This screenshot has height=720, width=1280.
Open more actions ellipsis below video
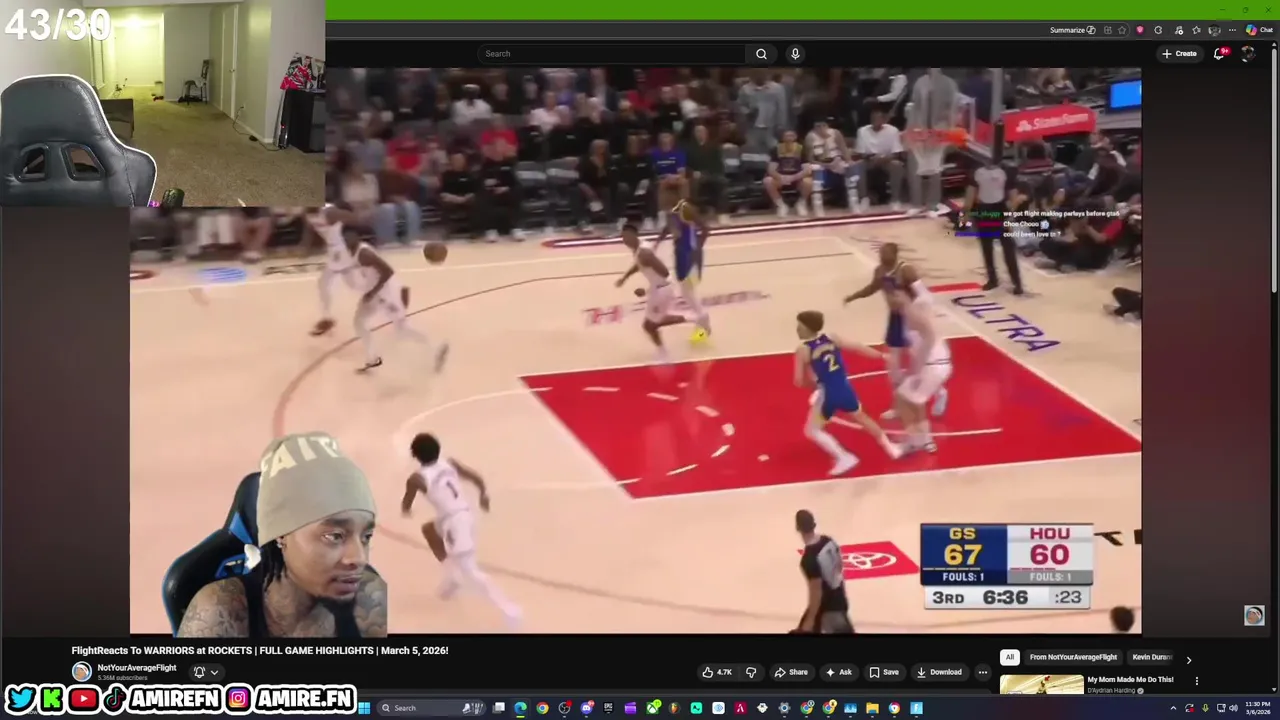pyautogui.click(x=983, y=672)
